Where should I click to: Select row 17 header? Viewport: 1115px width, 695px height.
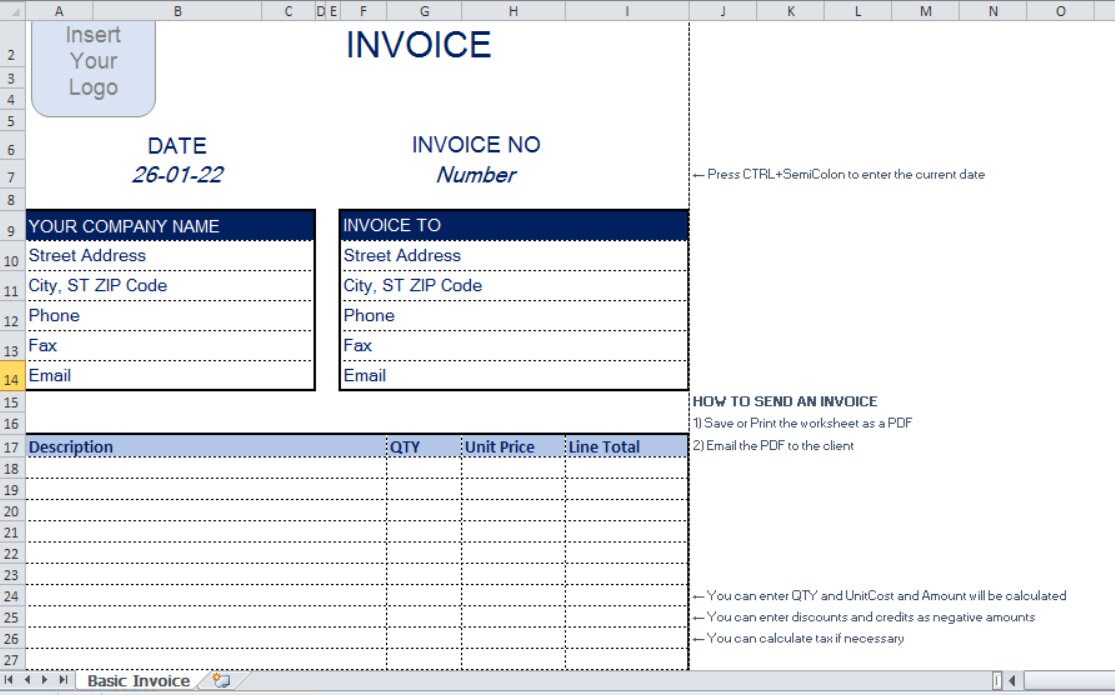[12, 447]
